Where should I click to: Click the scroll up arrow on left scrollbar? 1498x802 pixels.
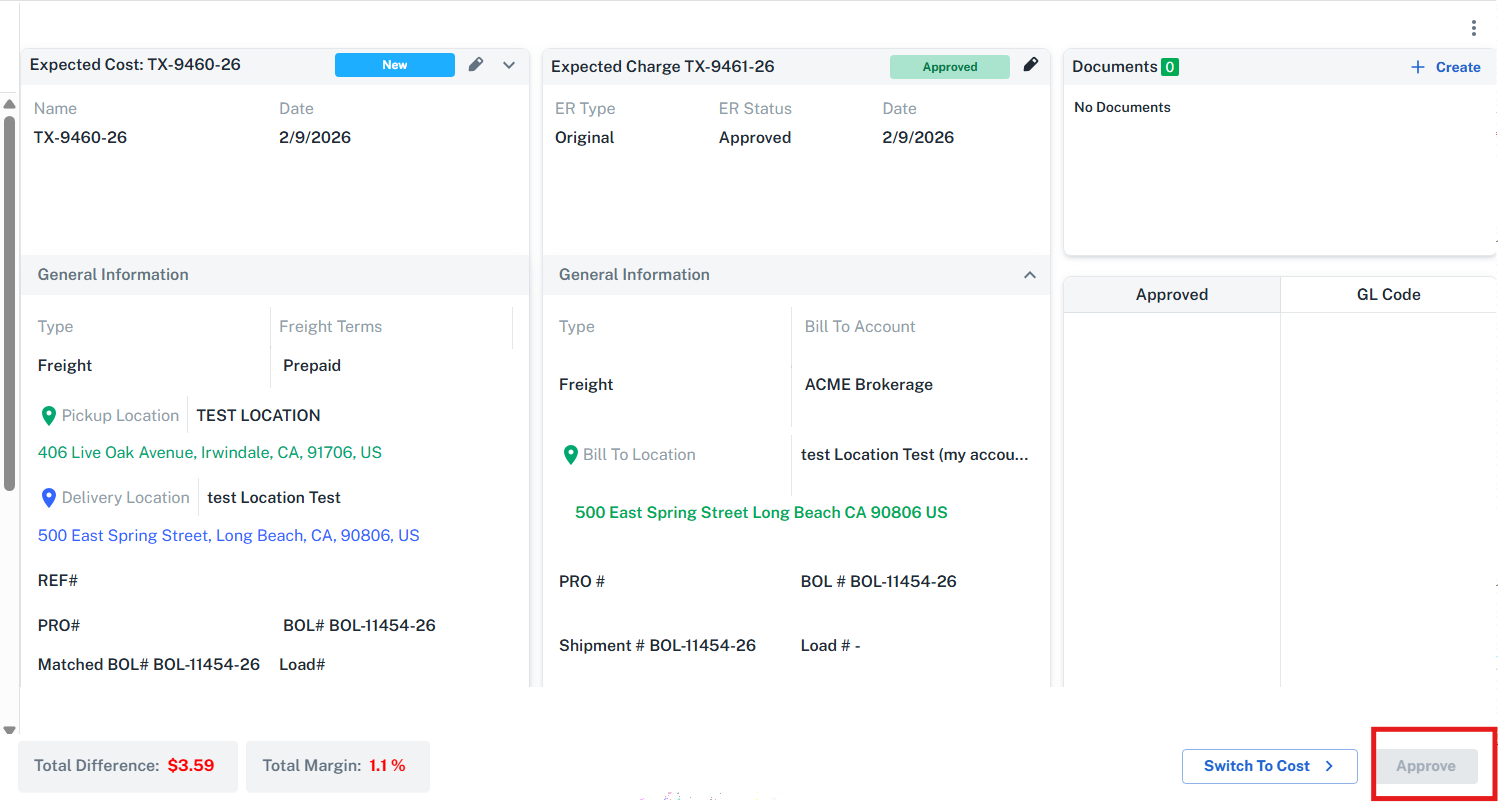coord(9,104)
